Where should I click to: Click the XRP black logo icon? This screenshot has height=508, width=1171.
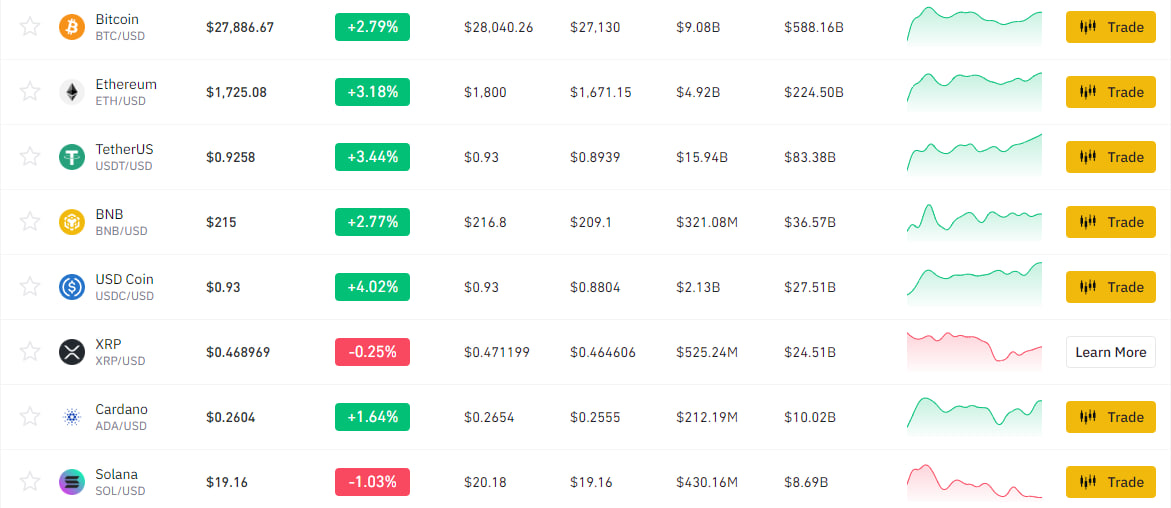pyautogui.click(x=72, y=352)
